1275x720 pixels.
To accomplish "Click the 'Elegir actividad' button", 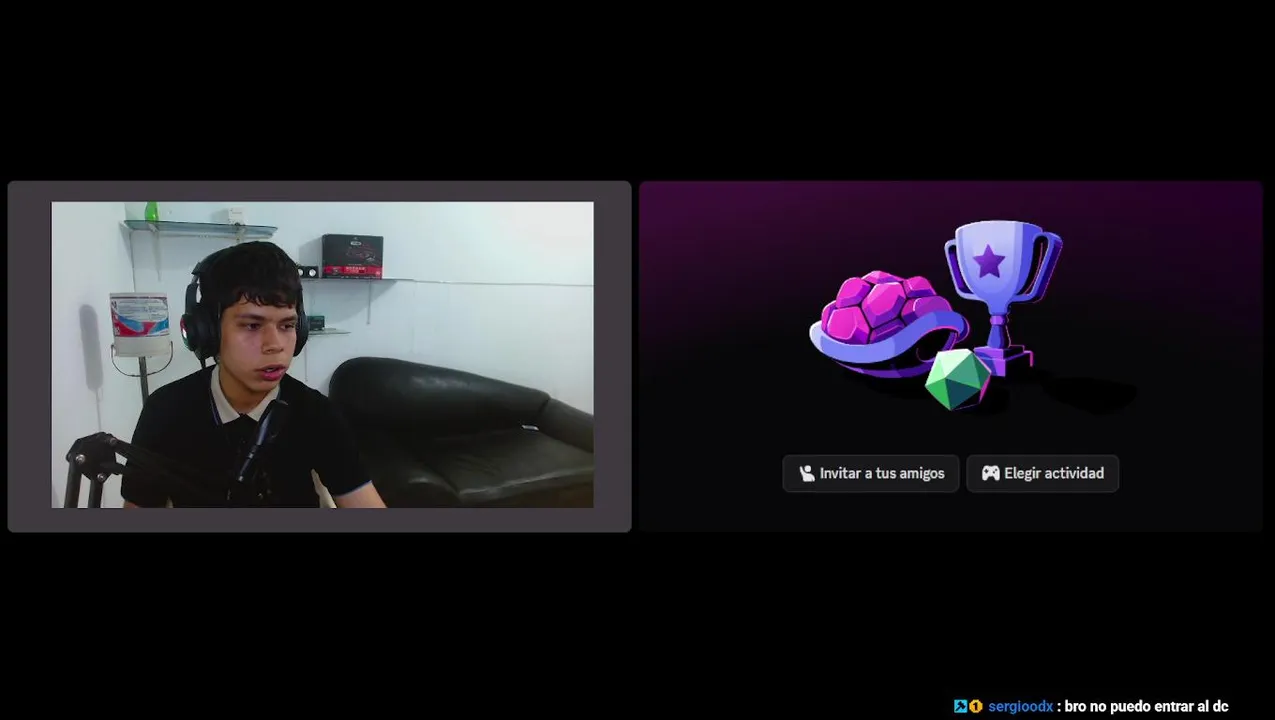I will tap(1042, 473).
